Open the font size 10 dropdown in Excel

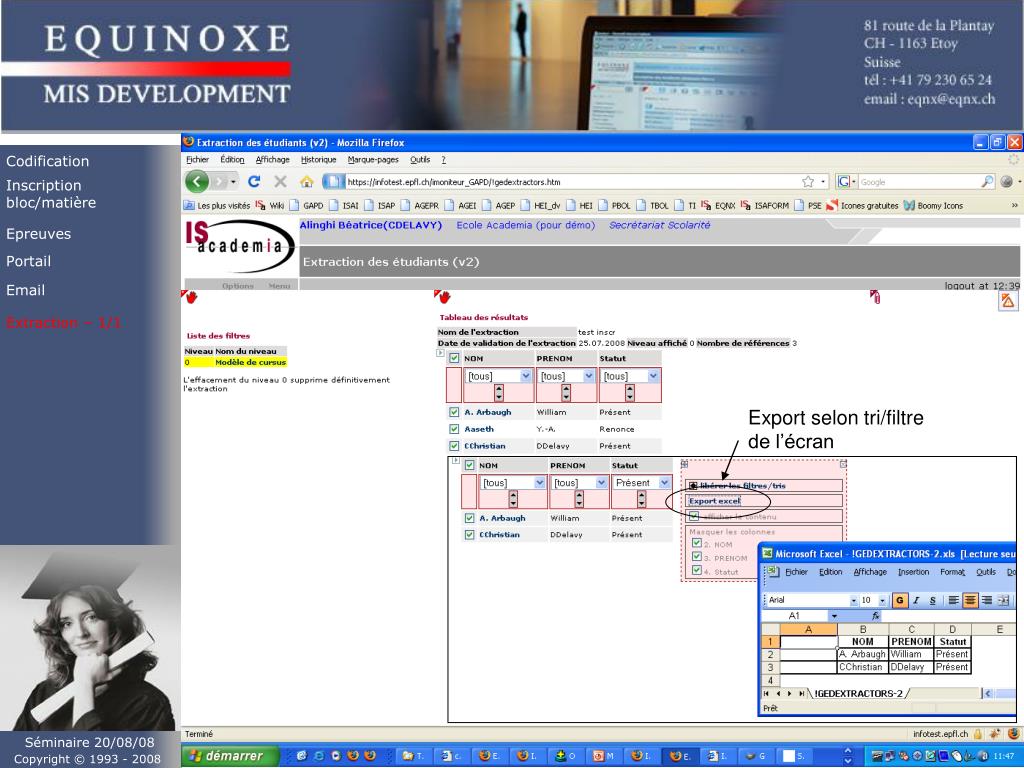point(882,600)
